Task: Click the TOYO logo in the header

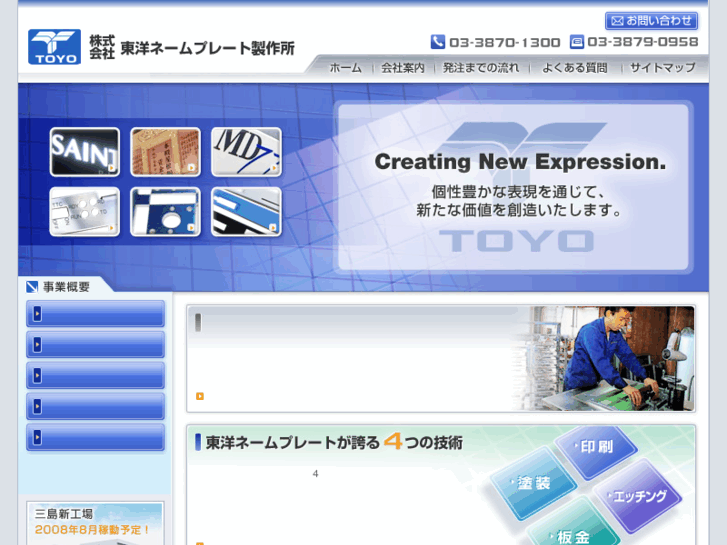Action: (x=54, y=47)
